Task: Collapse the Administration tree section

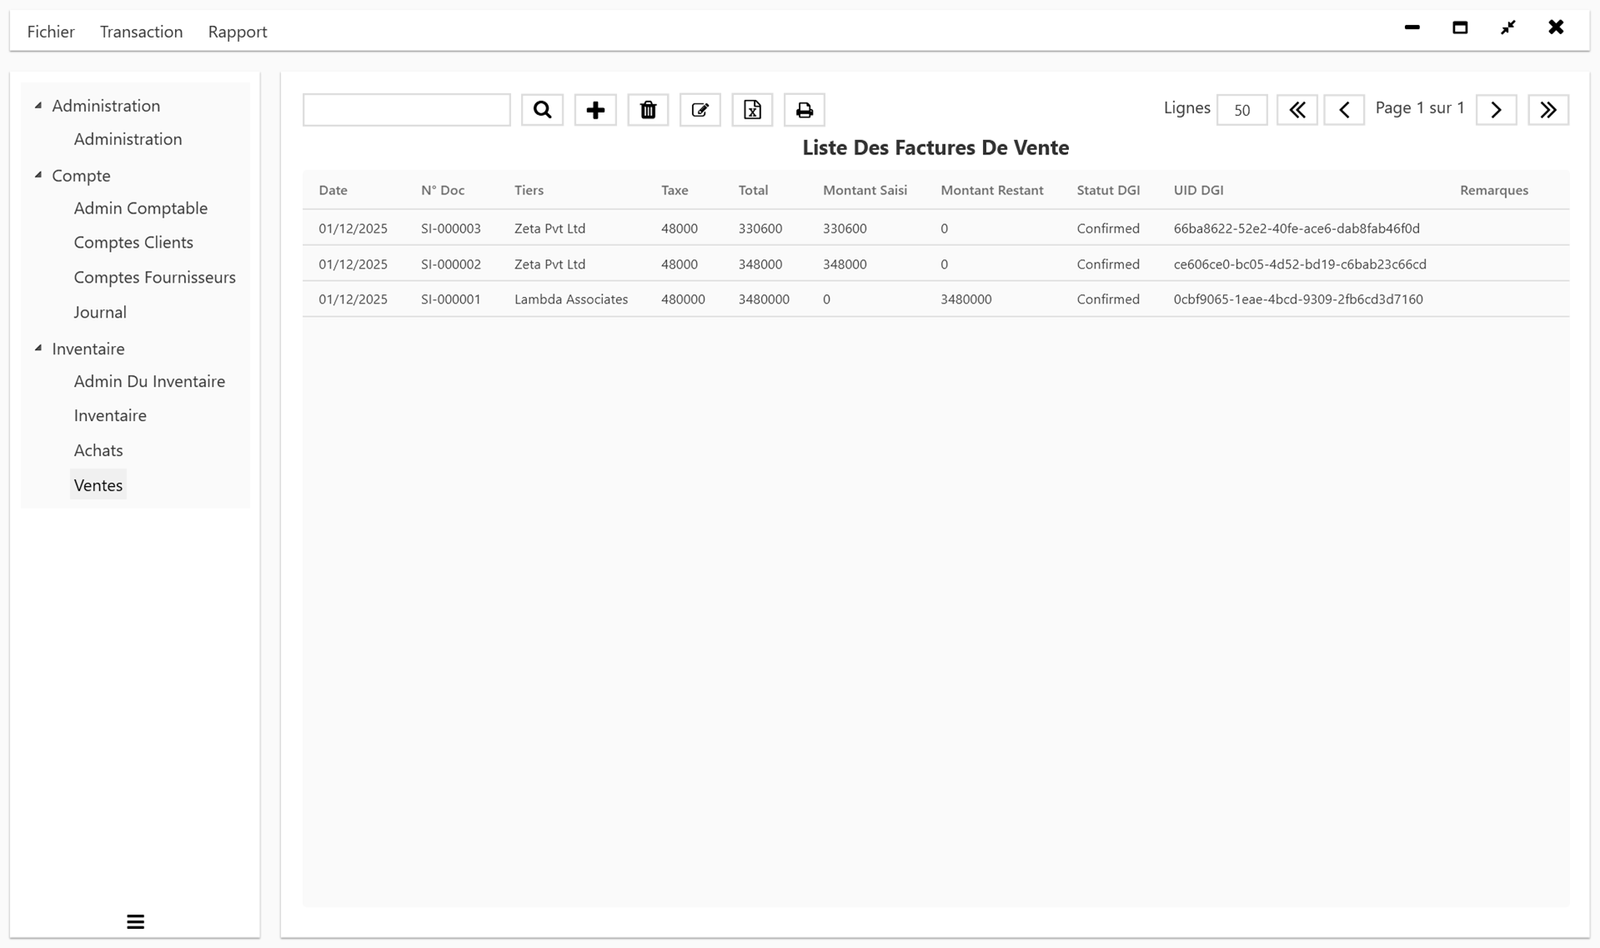Action: click(38, 104)
